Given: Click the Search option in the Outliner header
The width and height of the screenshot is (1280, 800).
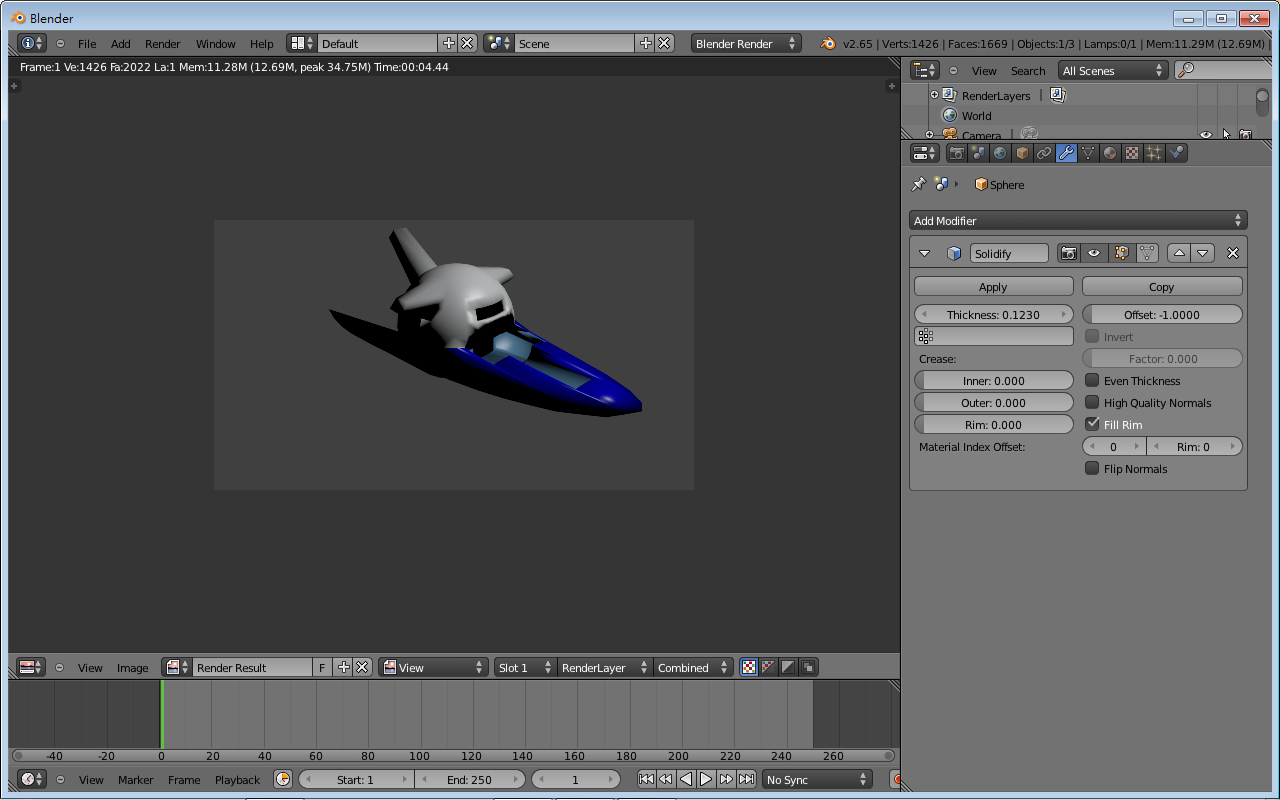Looking at the screenshot, I should tap(1028, 70).
